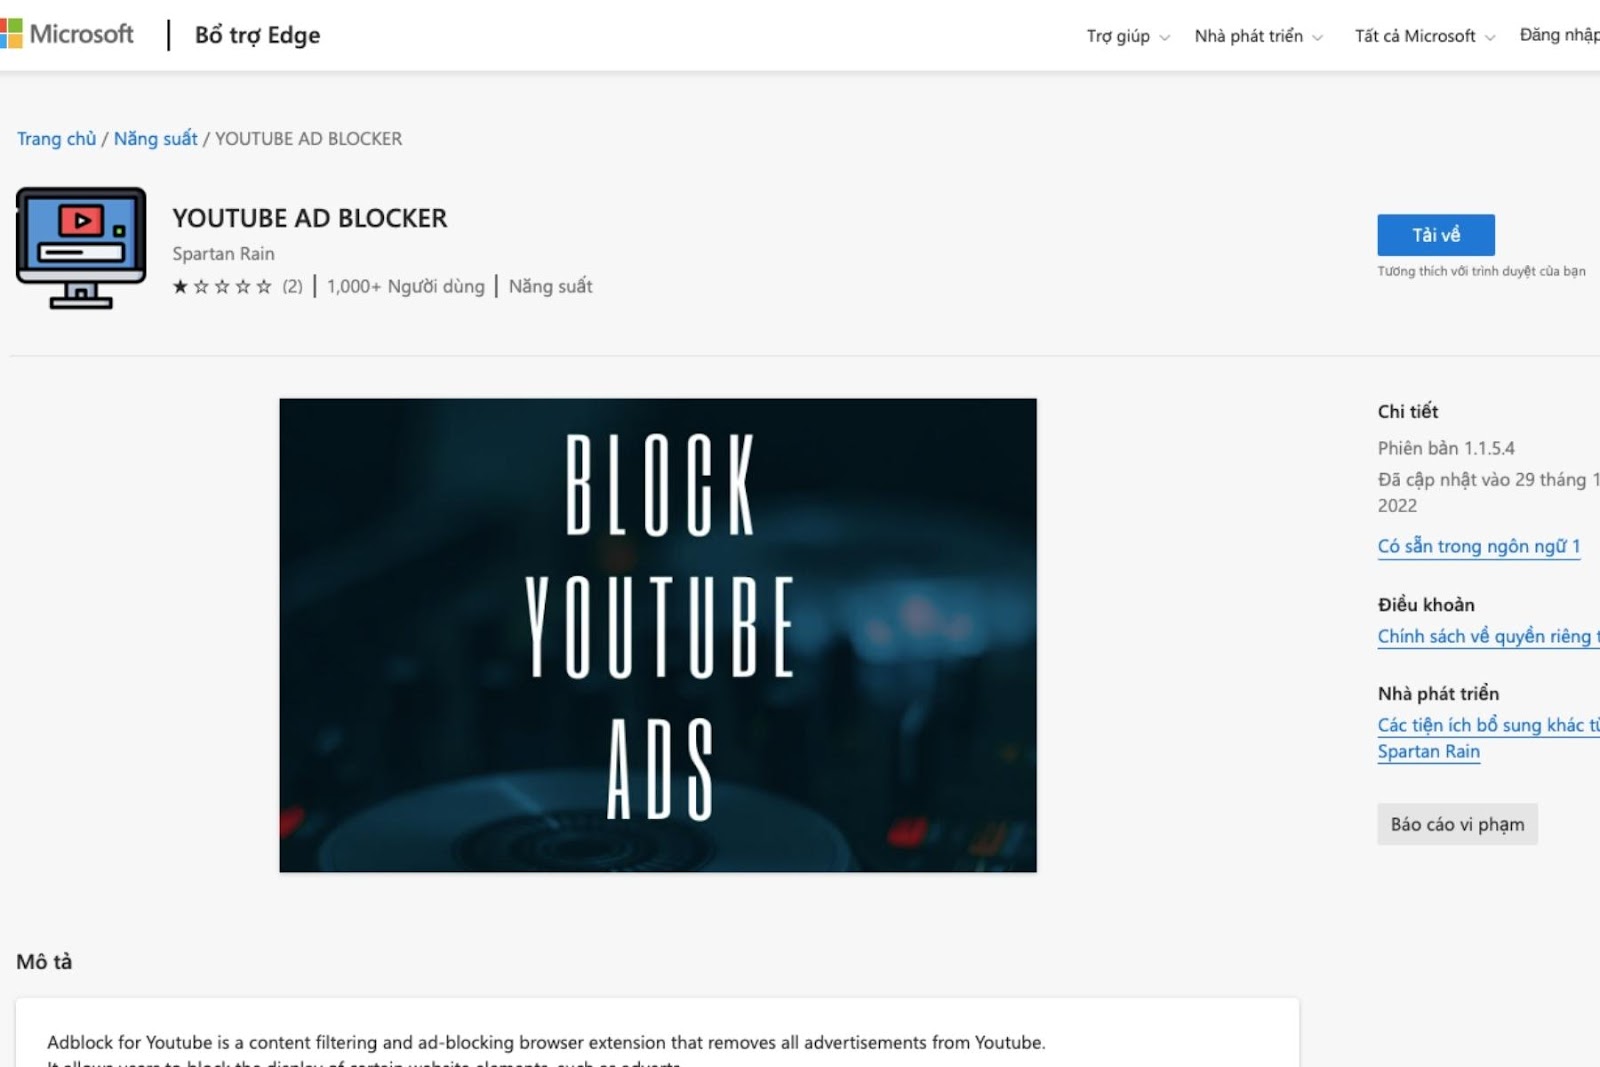Click the Điều khoản heading
This screenshot has width=1600, height=1067.
pos(1426,604)
